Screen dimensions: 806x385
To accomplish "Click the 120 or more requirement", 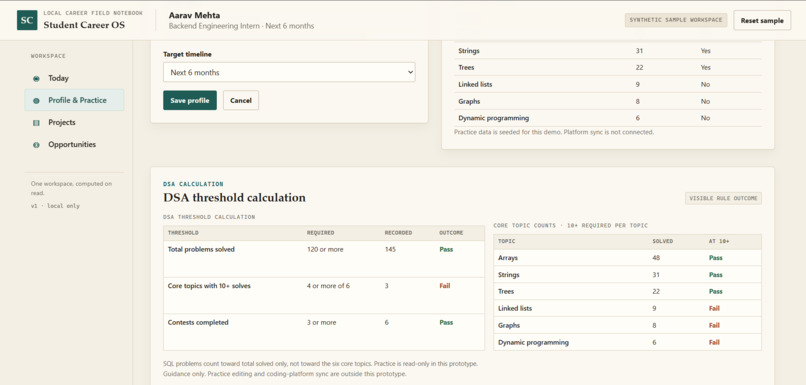I will tap(325, 249).
